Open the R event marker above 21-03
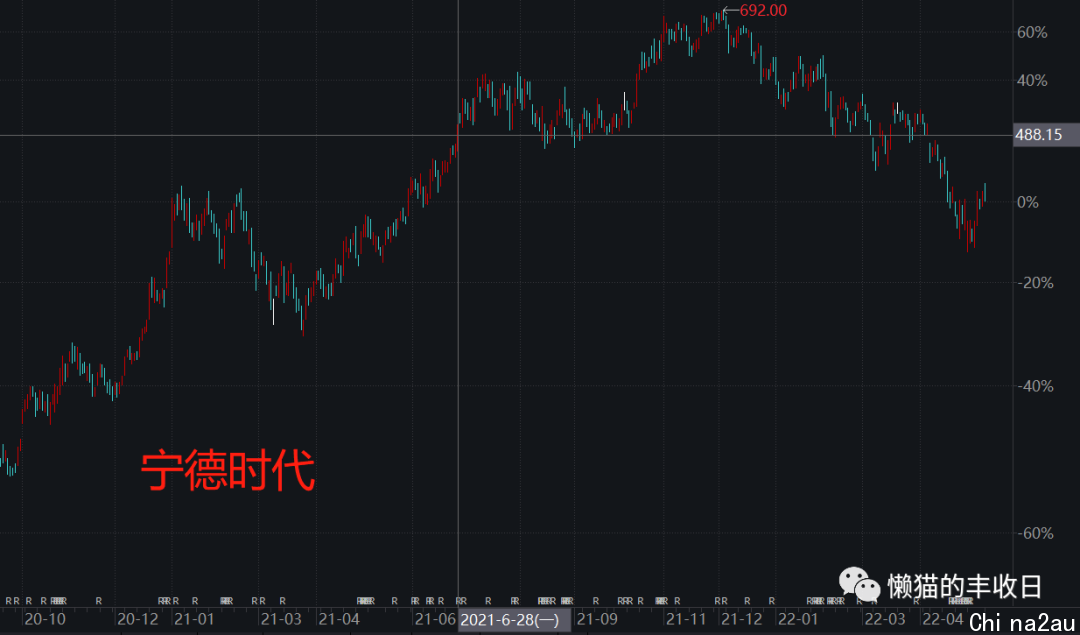The width and height of the screenshot is (1080, 635). (282, 601)
